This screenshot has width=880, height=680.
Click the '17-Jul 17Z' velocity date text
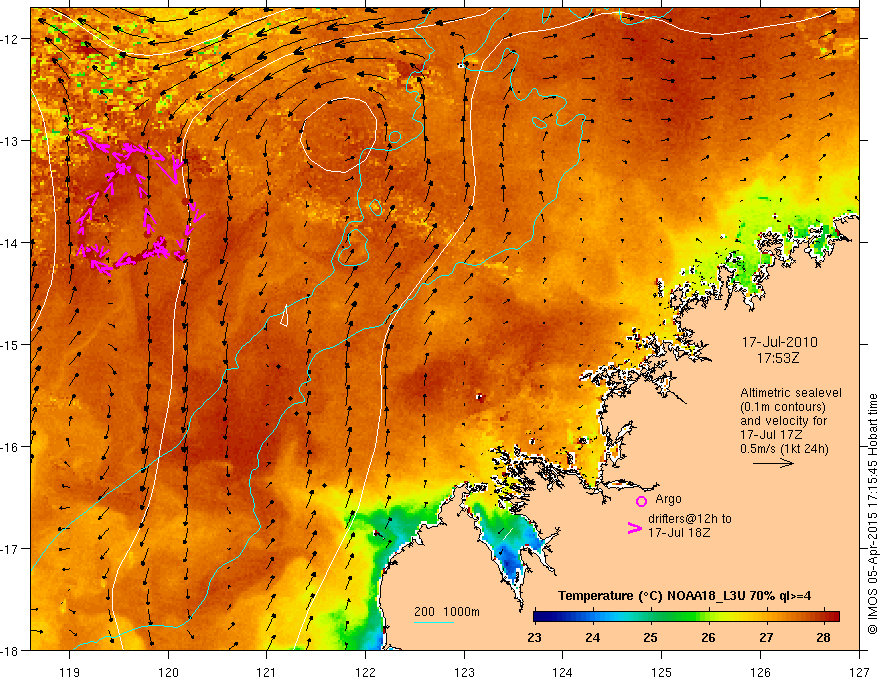coord(771,435)
